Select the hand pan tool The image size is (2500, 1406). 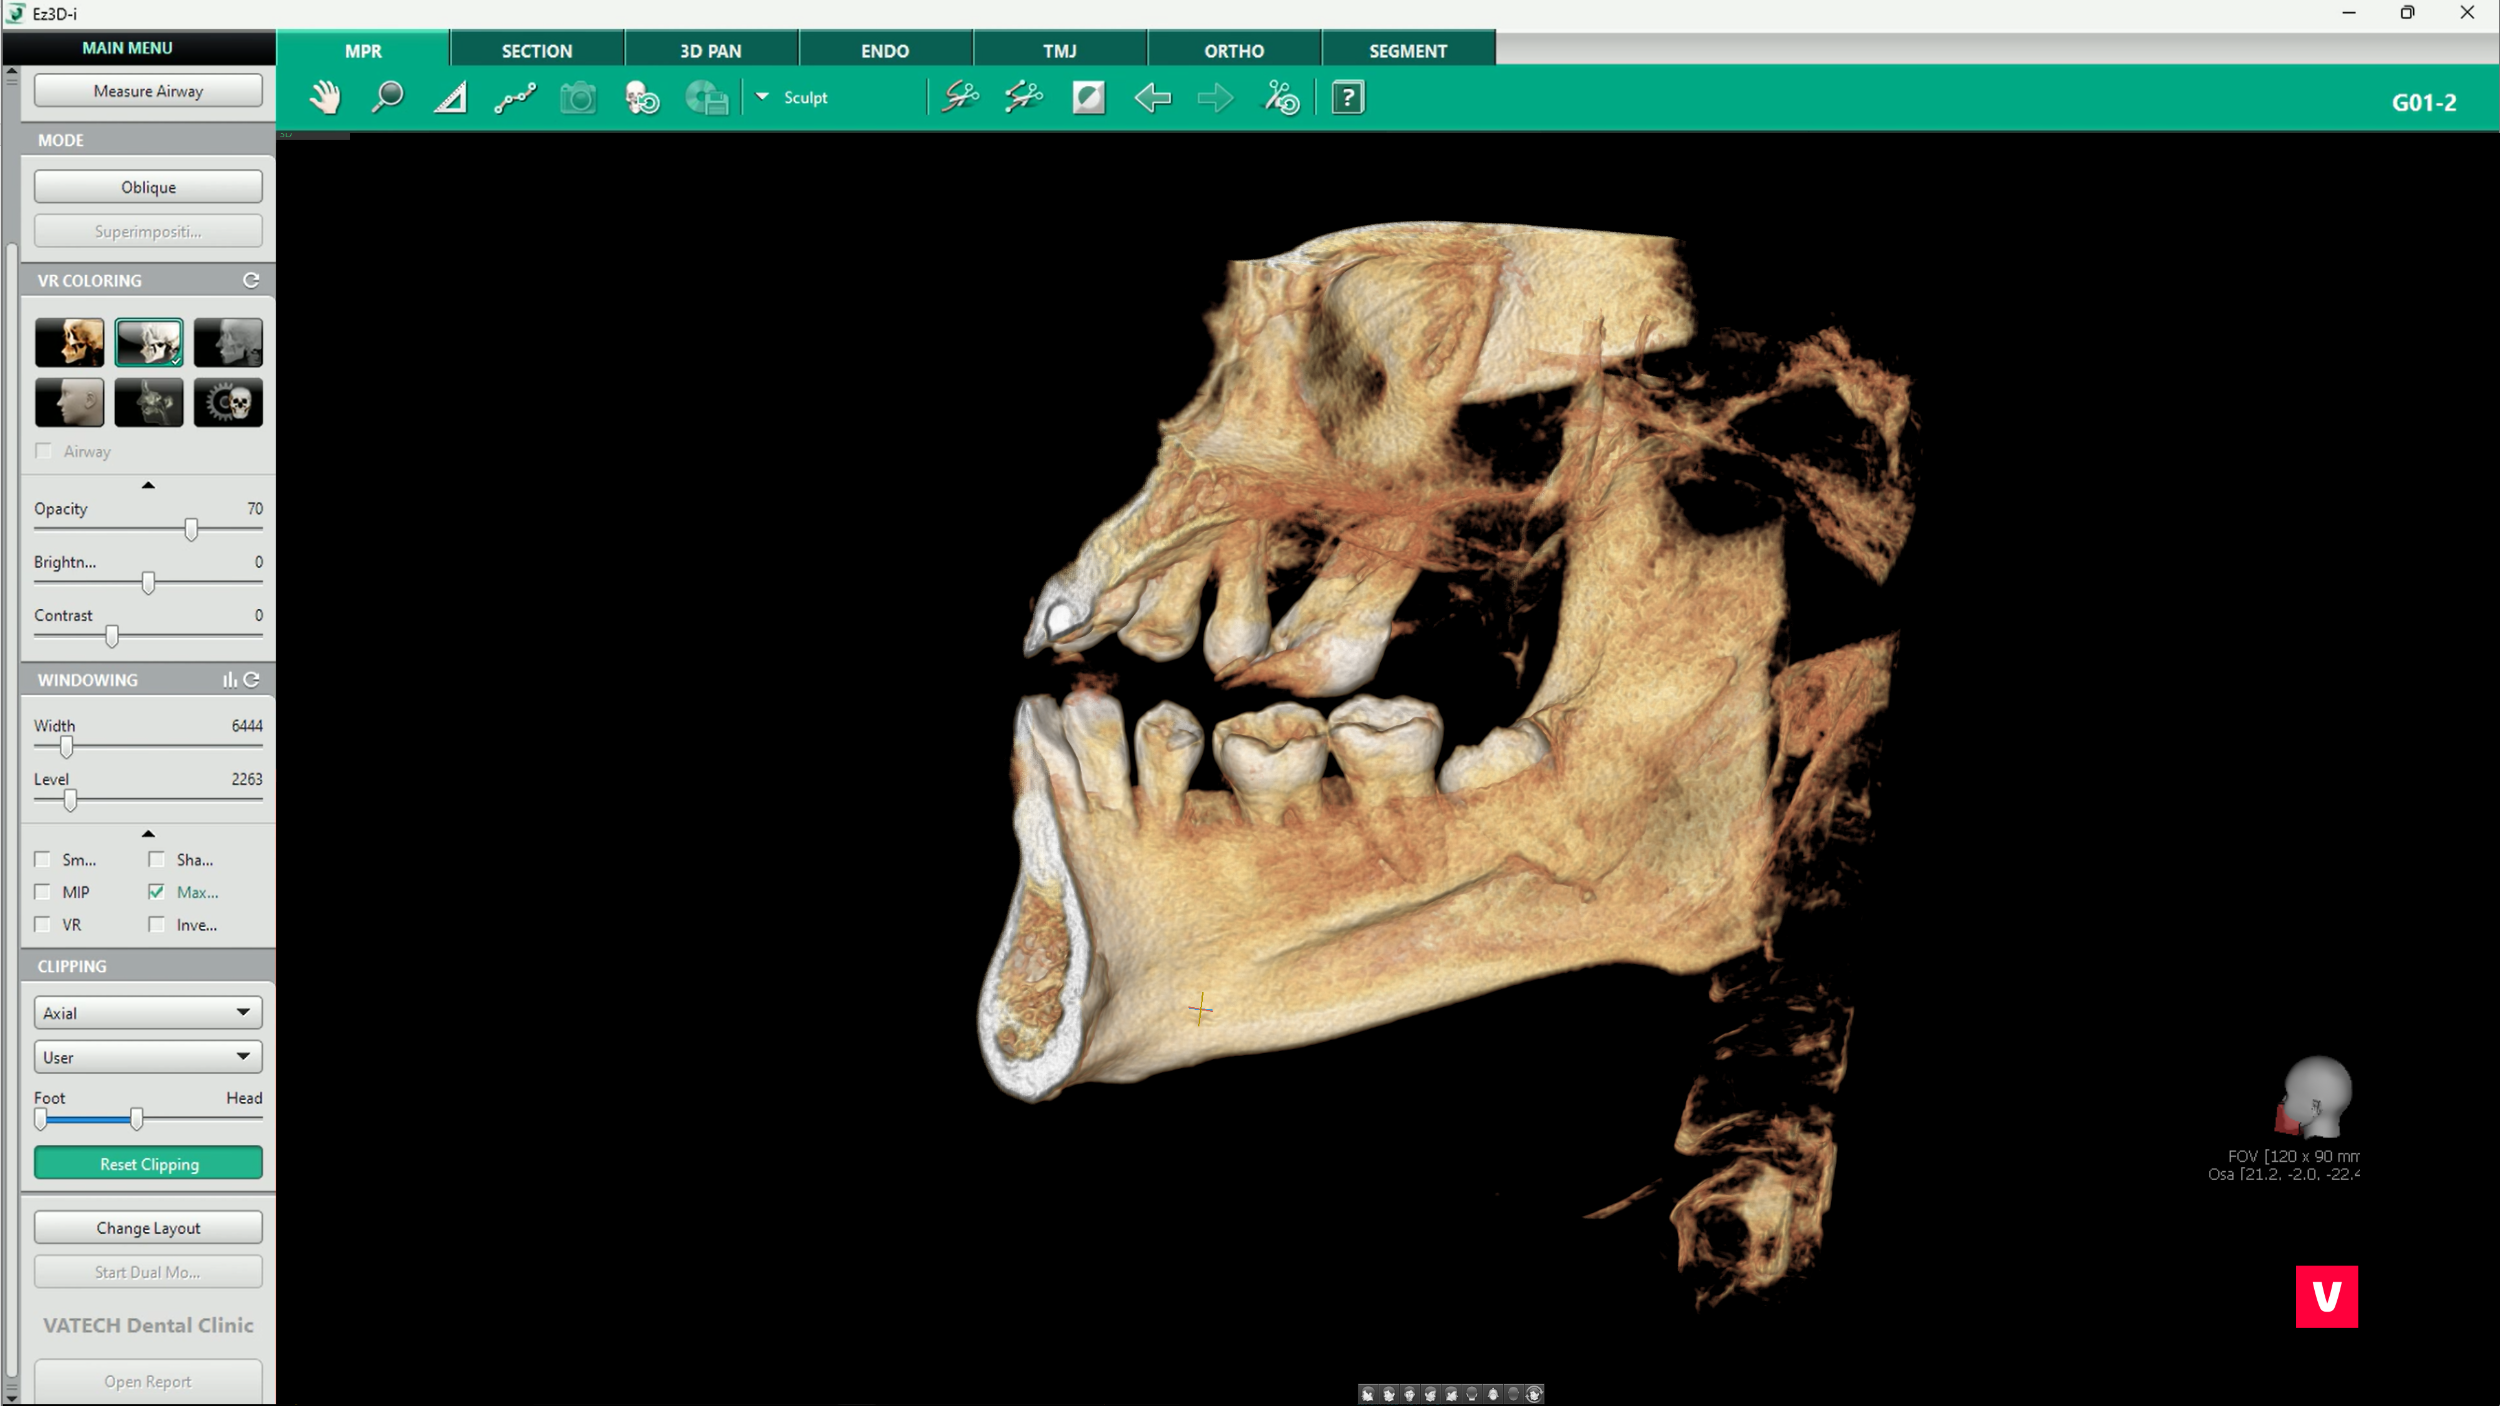(x=325, y=98)
